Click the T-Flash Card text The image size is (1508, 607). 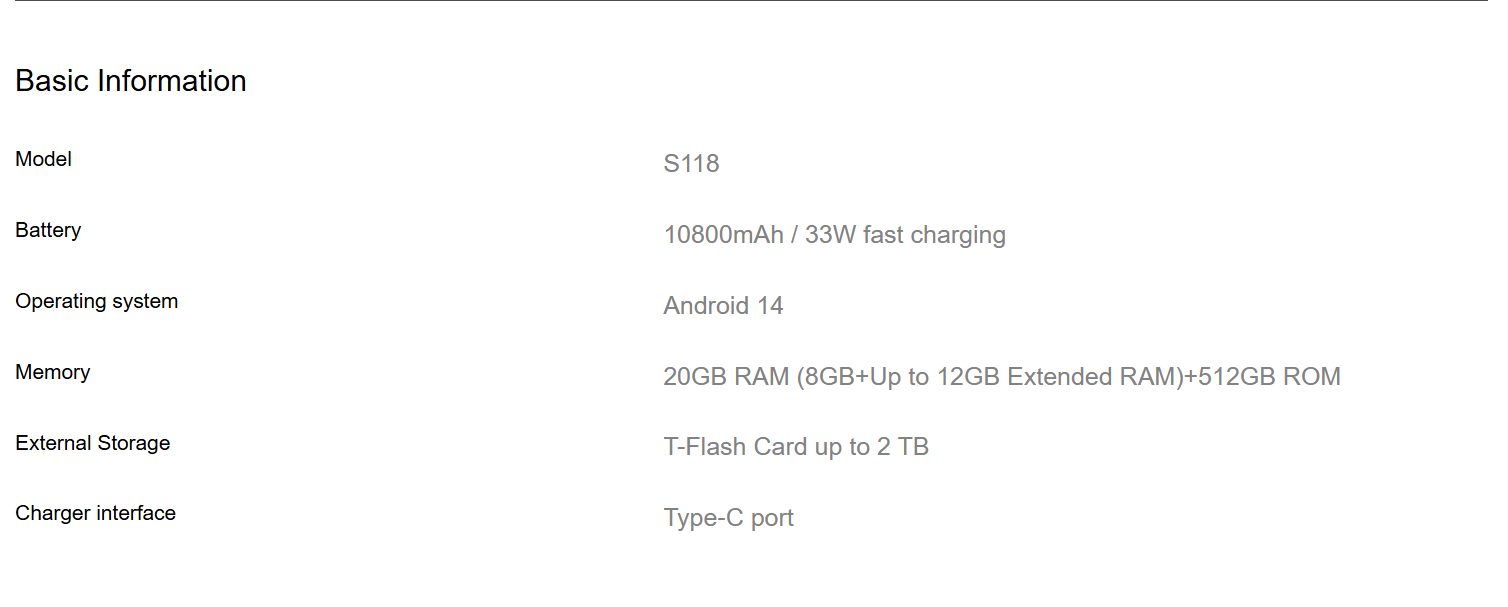(x=736, y=447)
